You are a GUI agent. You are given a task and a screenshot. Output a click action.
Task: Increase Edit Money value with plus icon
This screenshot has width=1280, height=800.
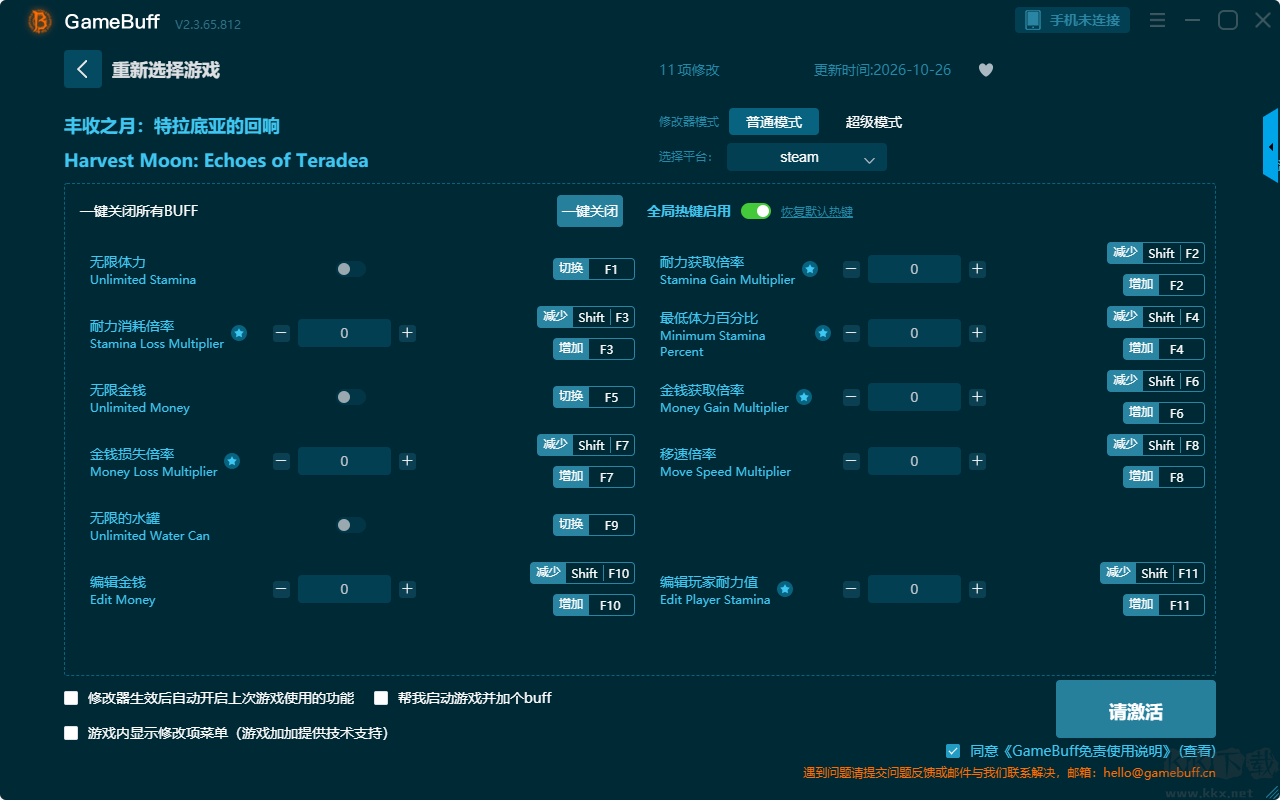[407, 589]
